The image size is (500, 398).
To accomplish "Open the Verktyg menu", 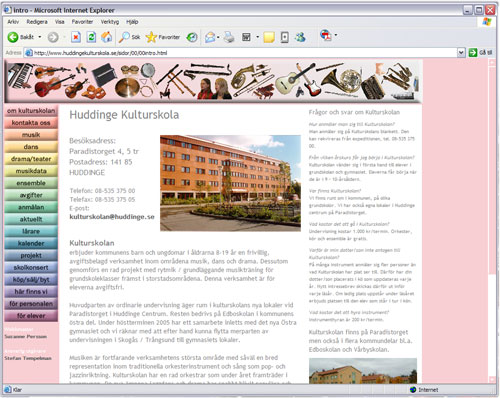I will click(x=110, y=22).
